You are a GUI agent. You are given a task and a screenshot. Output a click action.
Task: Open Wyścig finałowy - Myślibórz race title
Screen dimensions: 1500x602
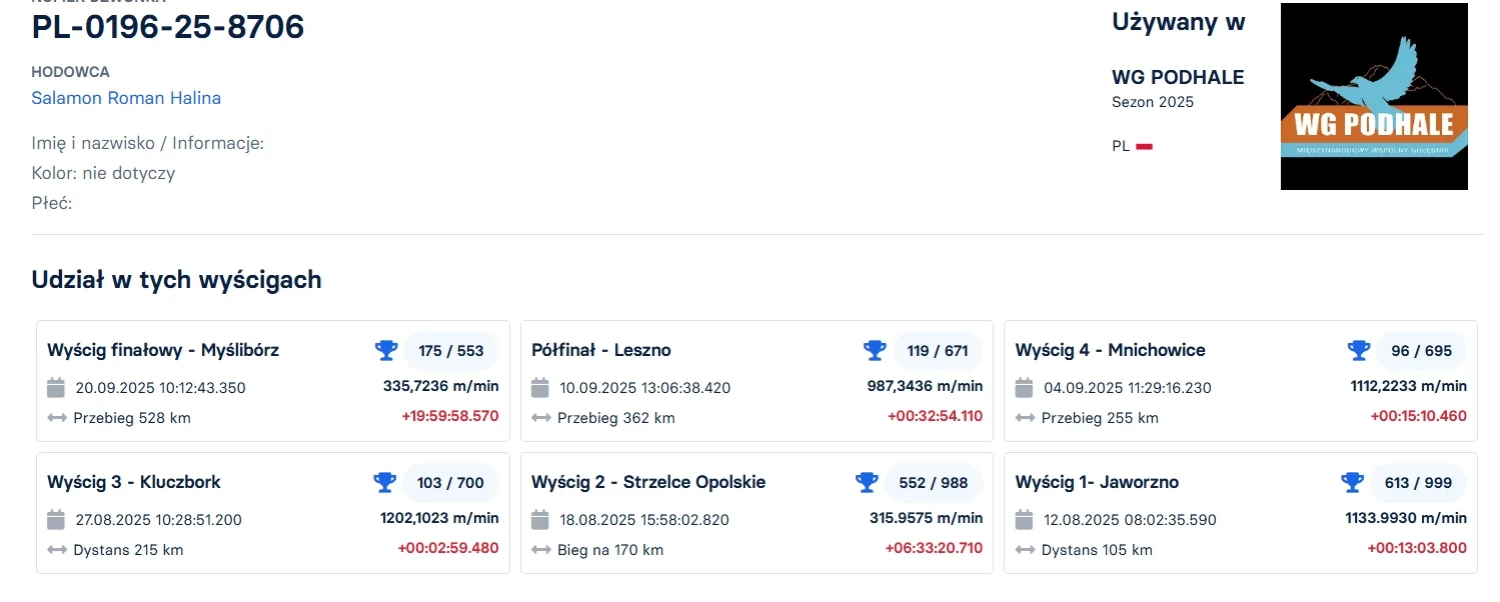click(x=163, y=350)
